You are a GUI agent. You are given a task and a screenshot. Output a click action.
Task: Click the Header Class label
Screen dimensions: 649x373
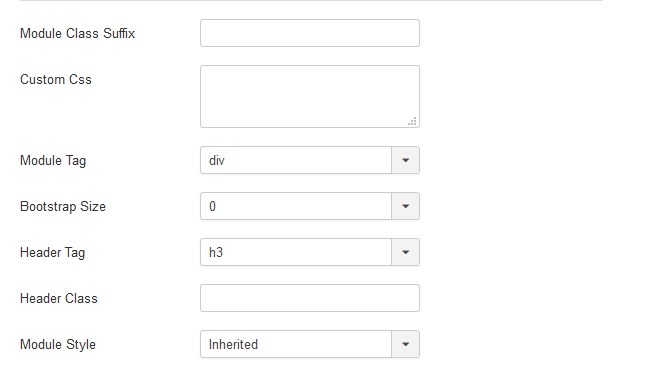click(59, 298)
